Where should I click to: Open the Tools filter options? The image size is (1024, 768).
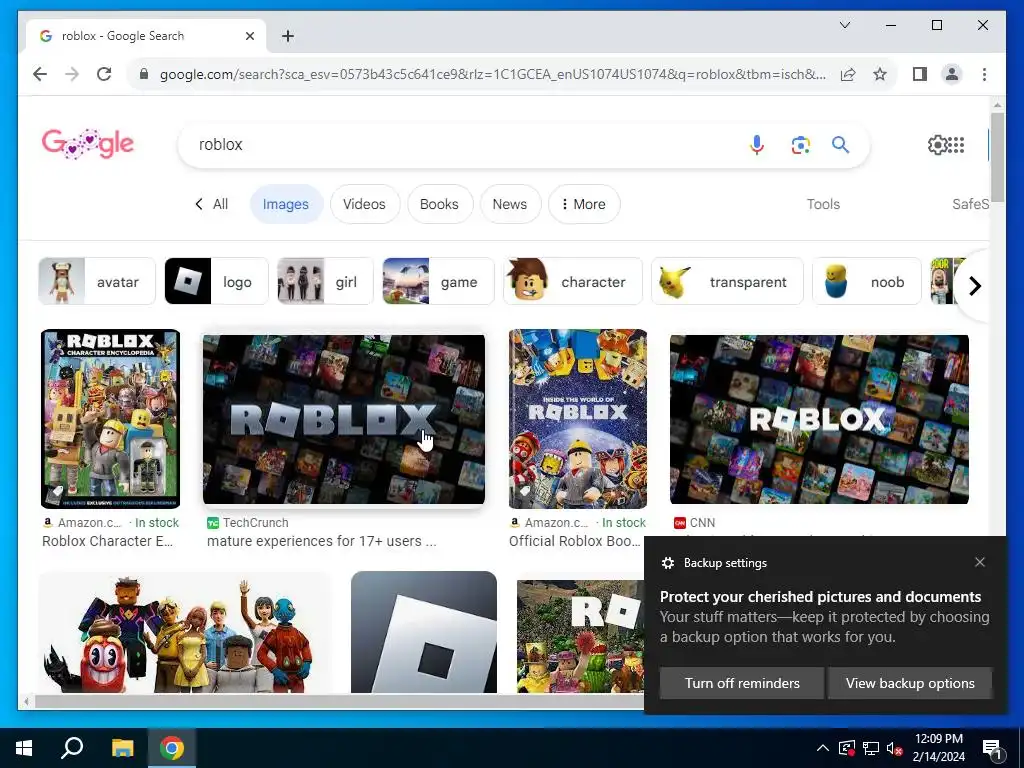click(823, 204)
